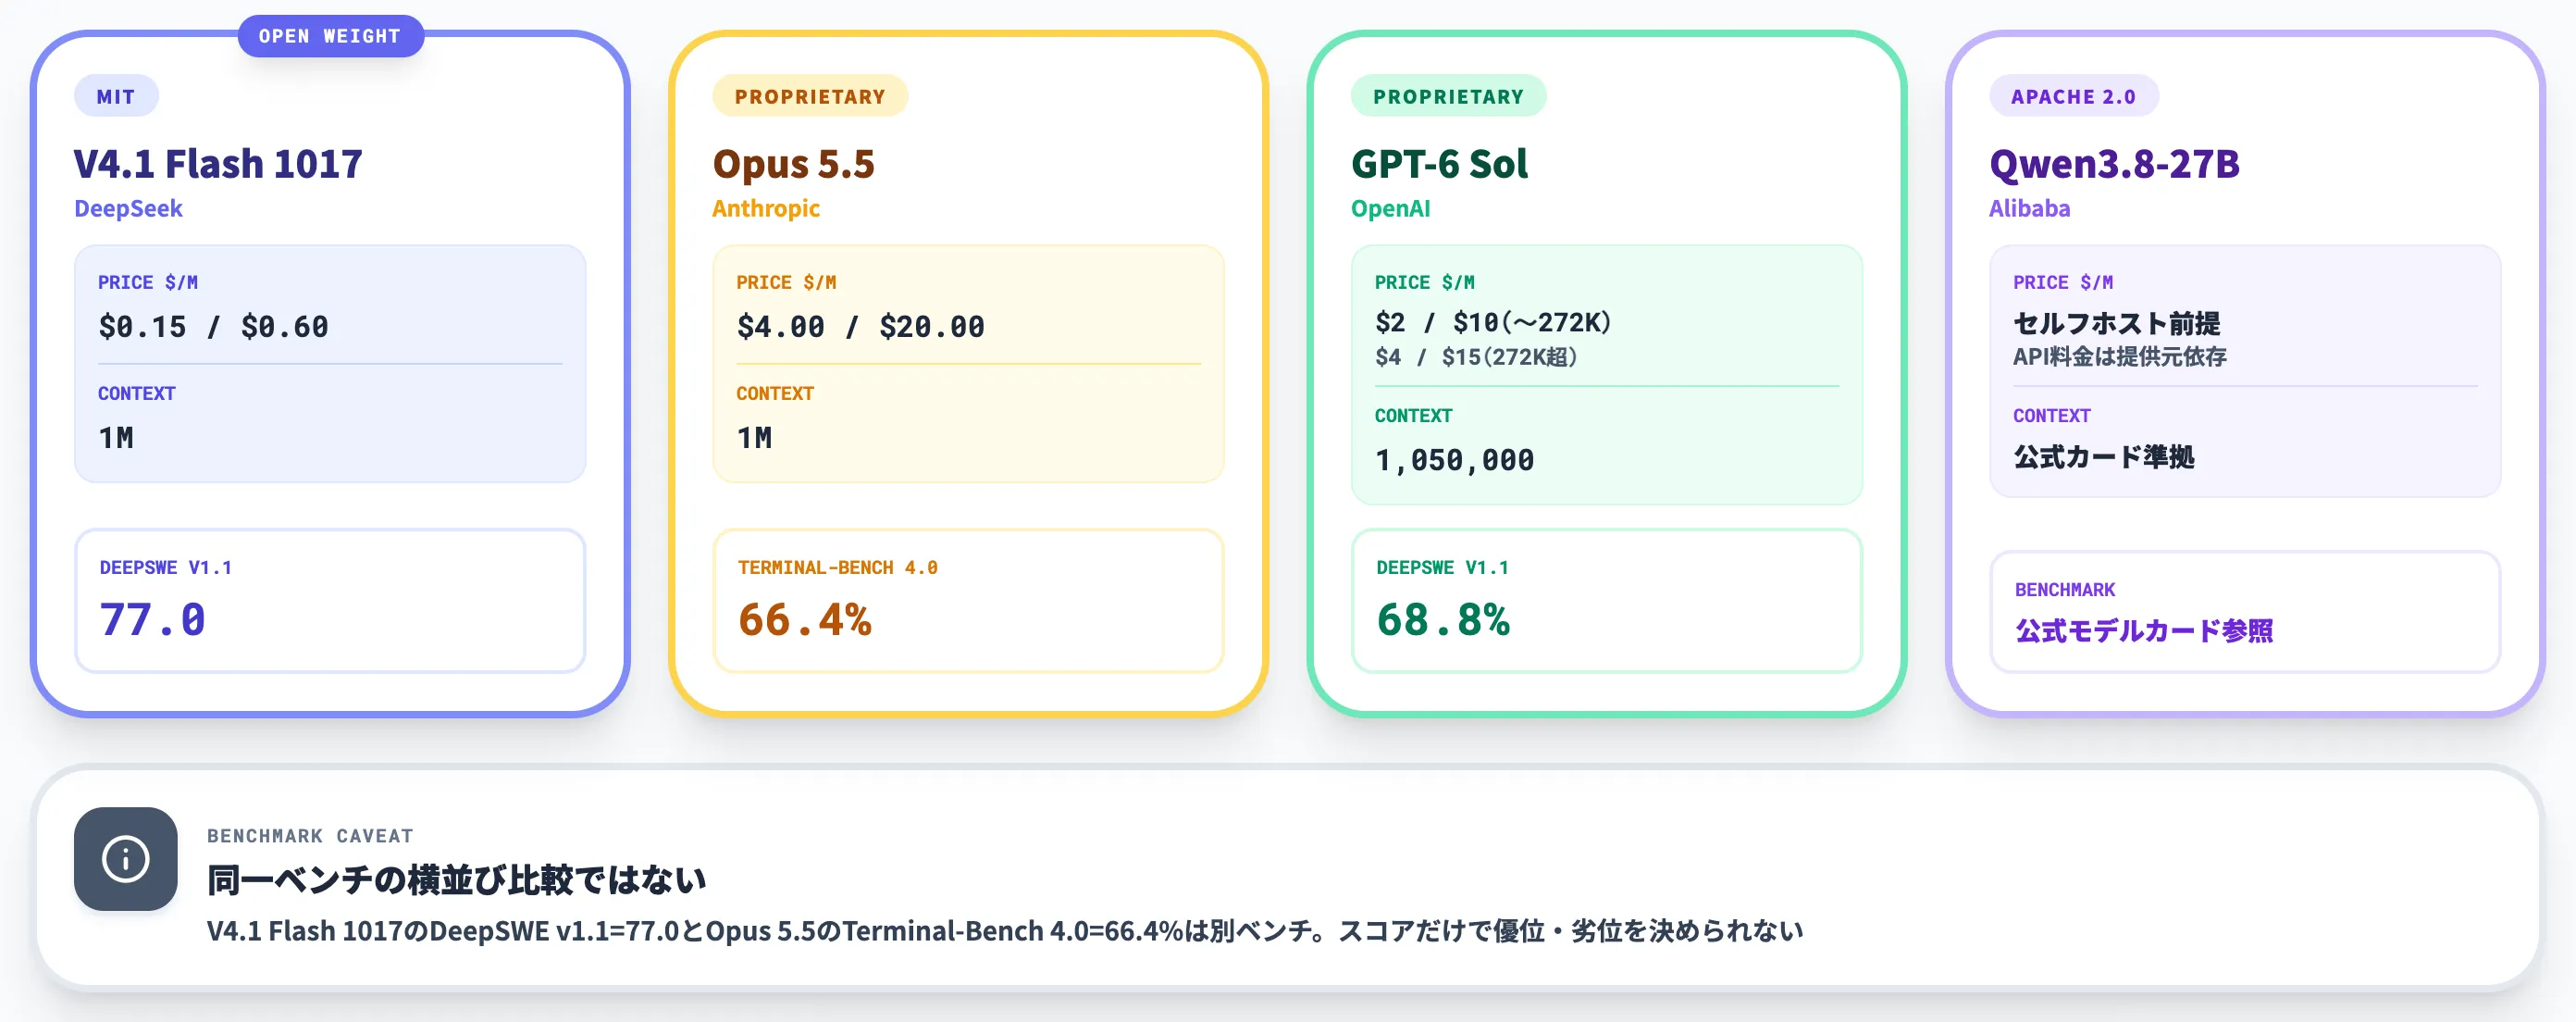Viewport: 2576px width, 1022px height.
Task: Click the PRICE $/M label on the Opus 5.5 card
Action: point(786,282)
